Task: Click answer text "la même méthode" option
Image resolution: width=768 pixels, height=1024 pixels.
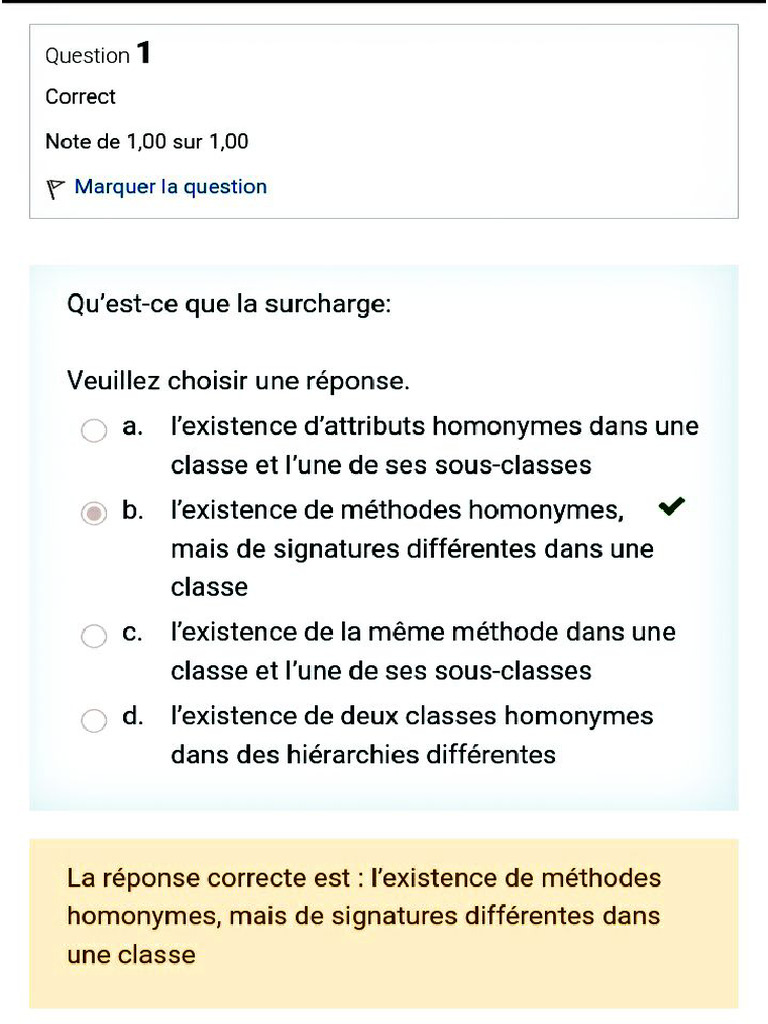Action: [x=422, y=651]
